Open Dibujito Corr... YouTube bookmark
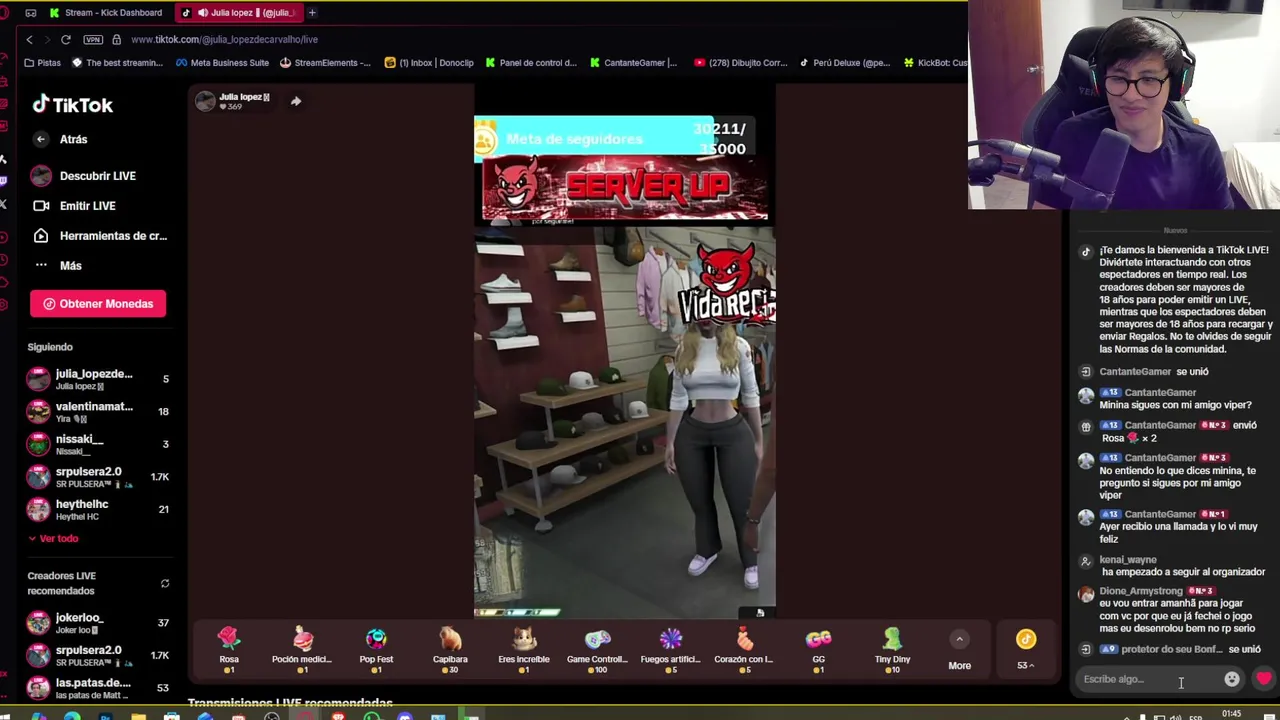The height and width of the screenshot is (720, 1280). click(x=740, y=63)
